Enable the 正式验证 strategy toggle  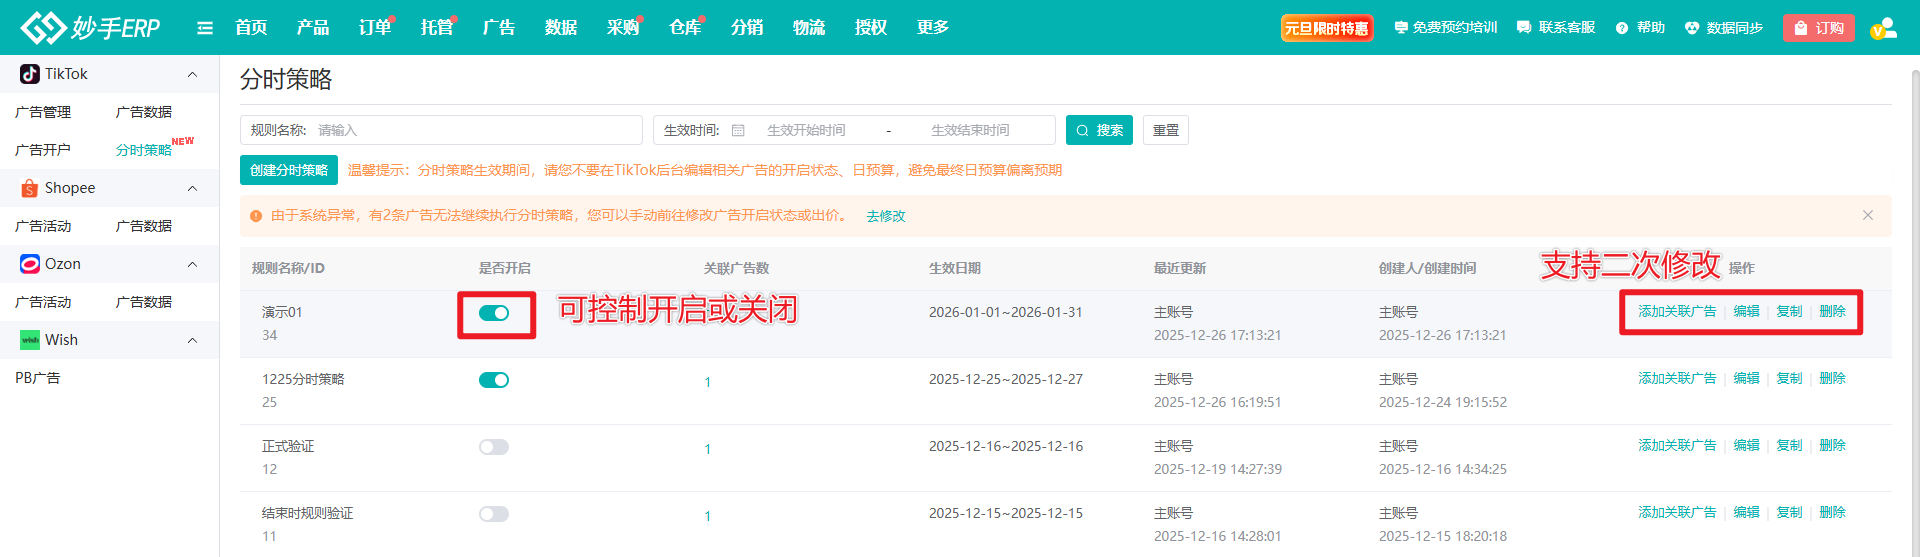(x=494, y=447)
